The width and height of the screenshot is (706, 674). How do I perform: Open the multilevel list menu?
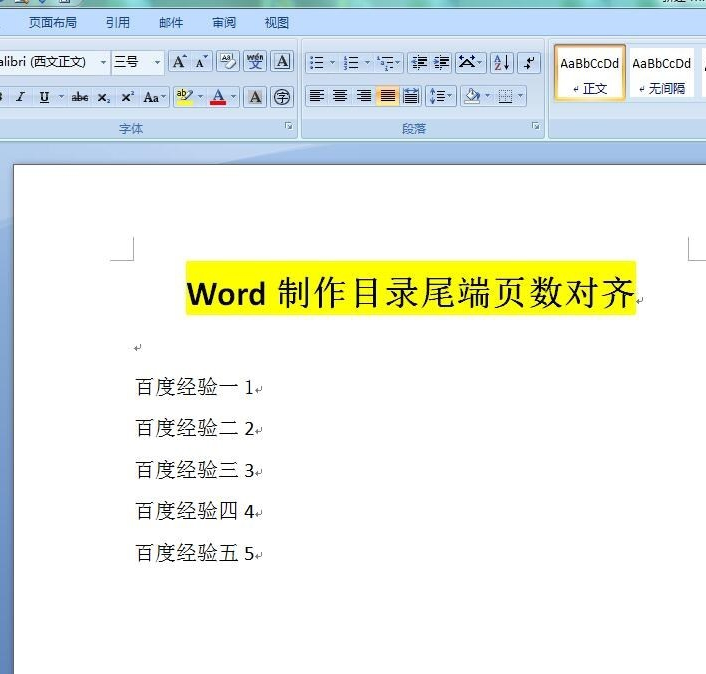pyautogui.click(x=388, y=63)
